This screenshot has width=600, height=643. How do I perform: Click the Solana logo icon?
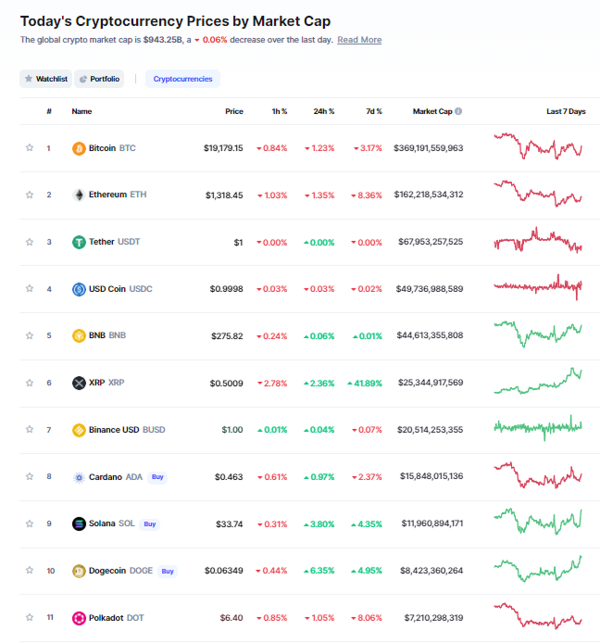pos(79,524)
